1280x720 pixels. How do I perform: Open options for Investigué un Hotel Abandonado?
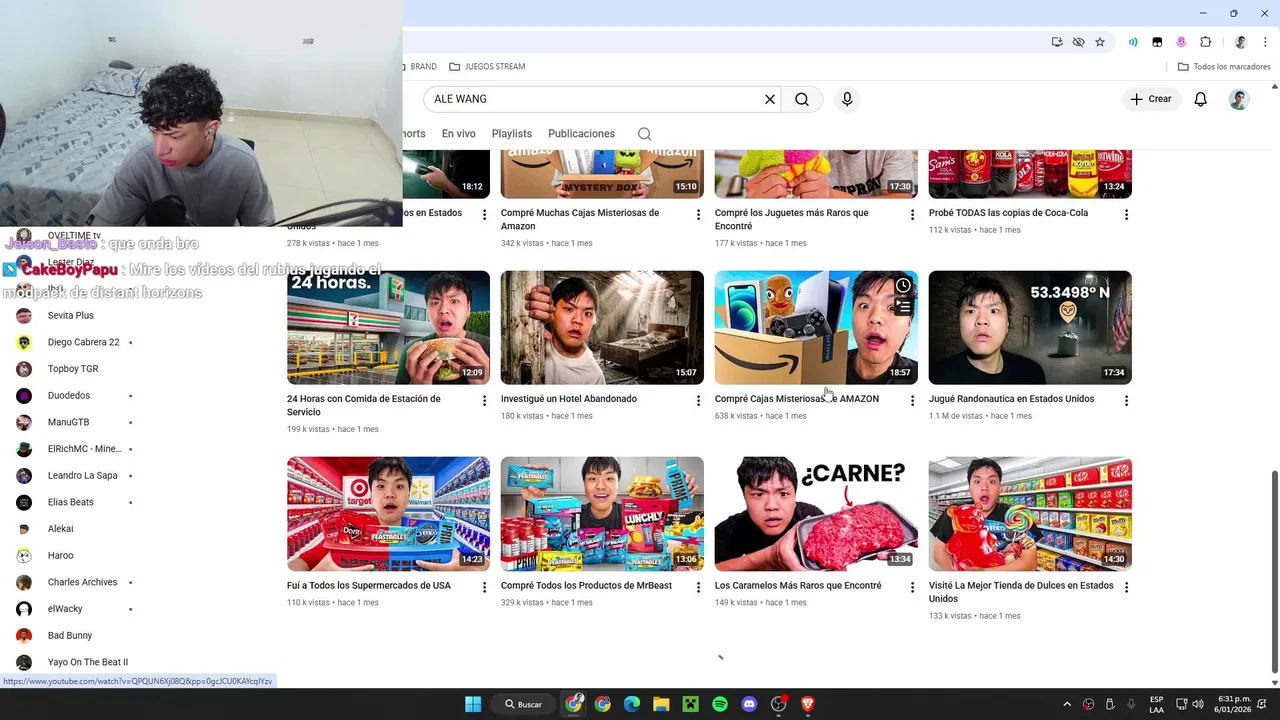698,401
